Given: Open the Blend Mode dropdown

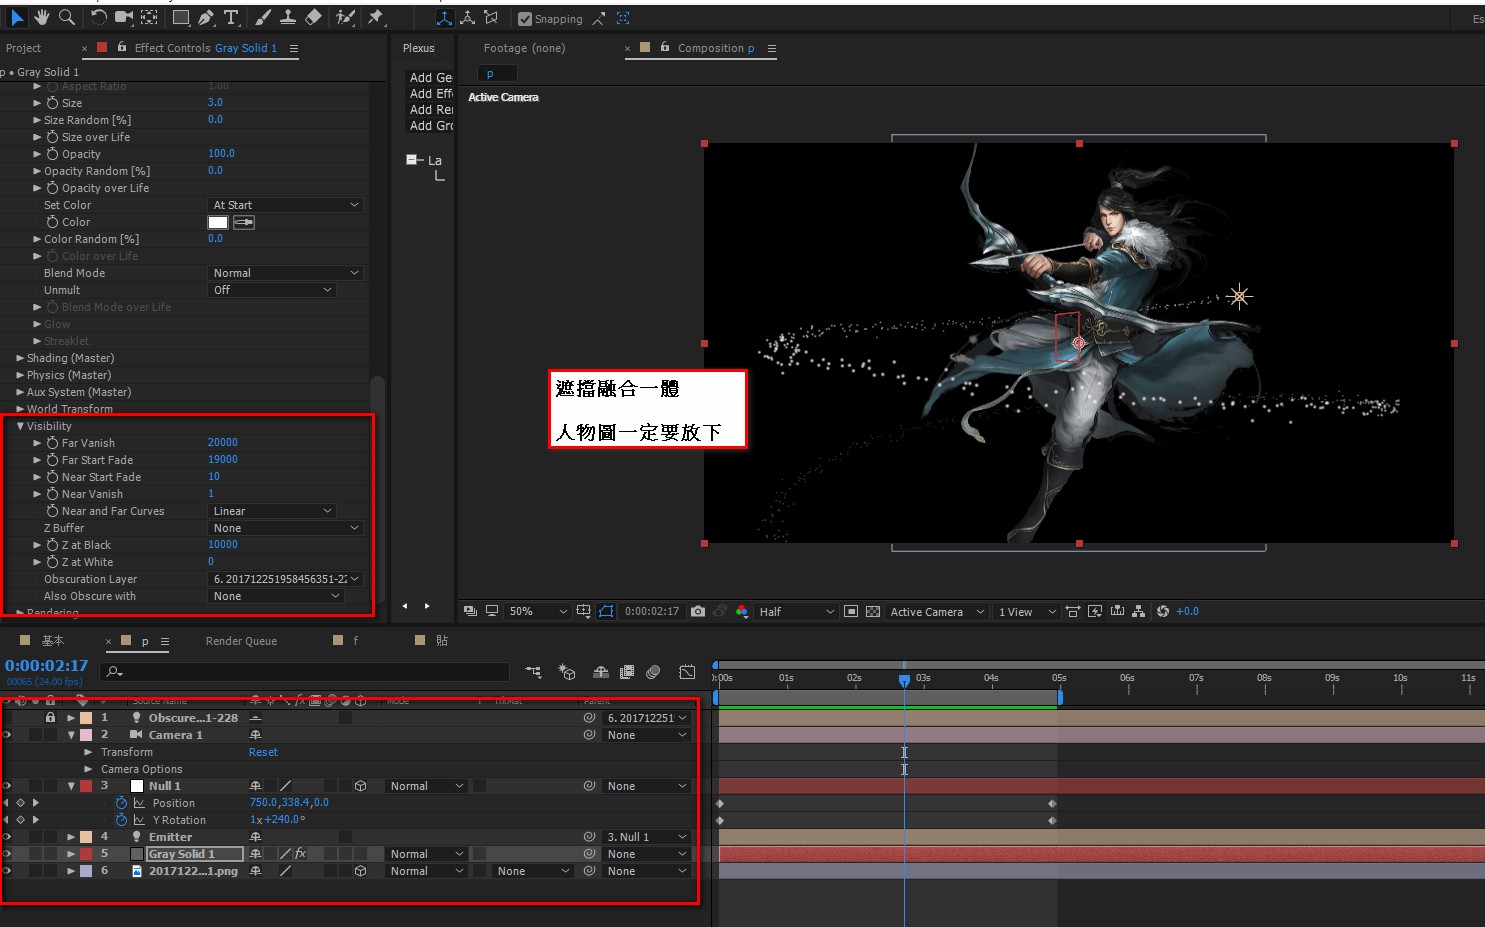Looking at the screenshot, I should pos(285,273).
